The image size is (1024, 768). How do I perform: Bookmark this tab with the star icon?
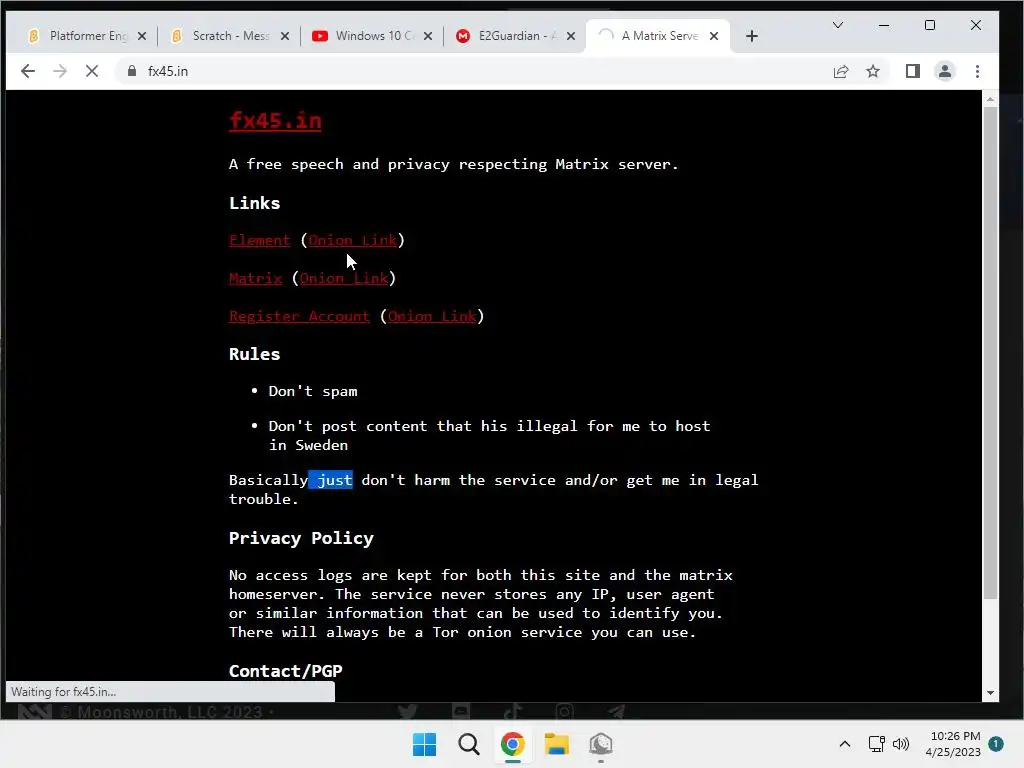point(873,71)
